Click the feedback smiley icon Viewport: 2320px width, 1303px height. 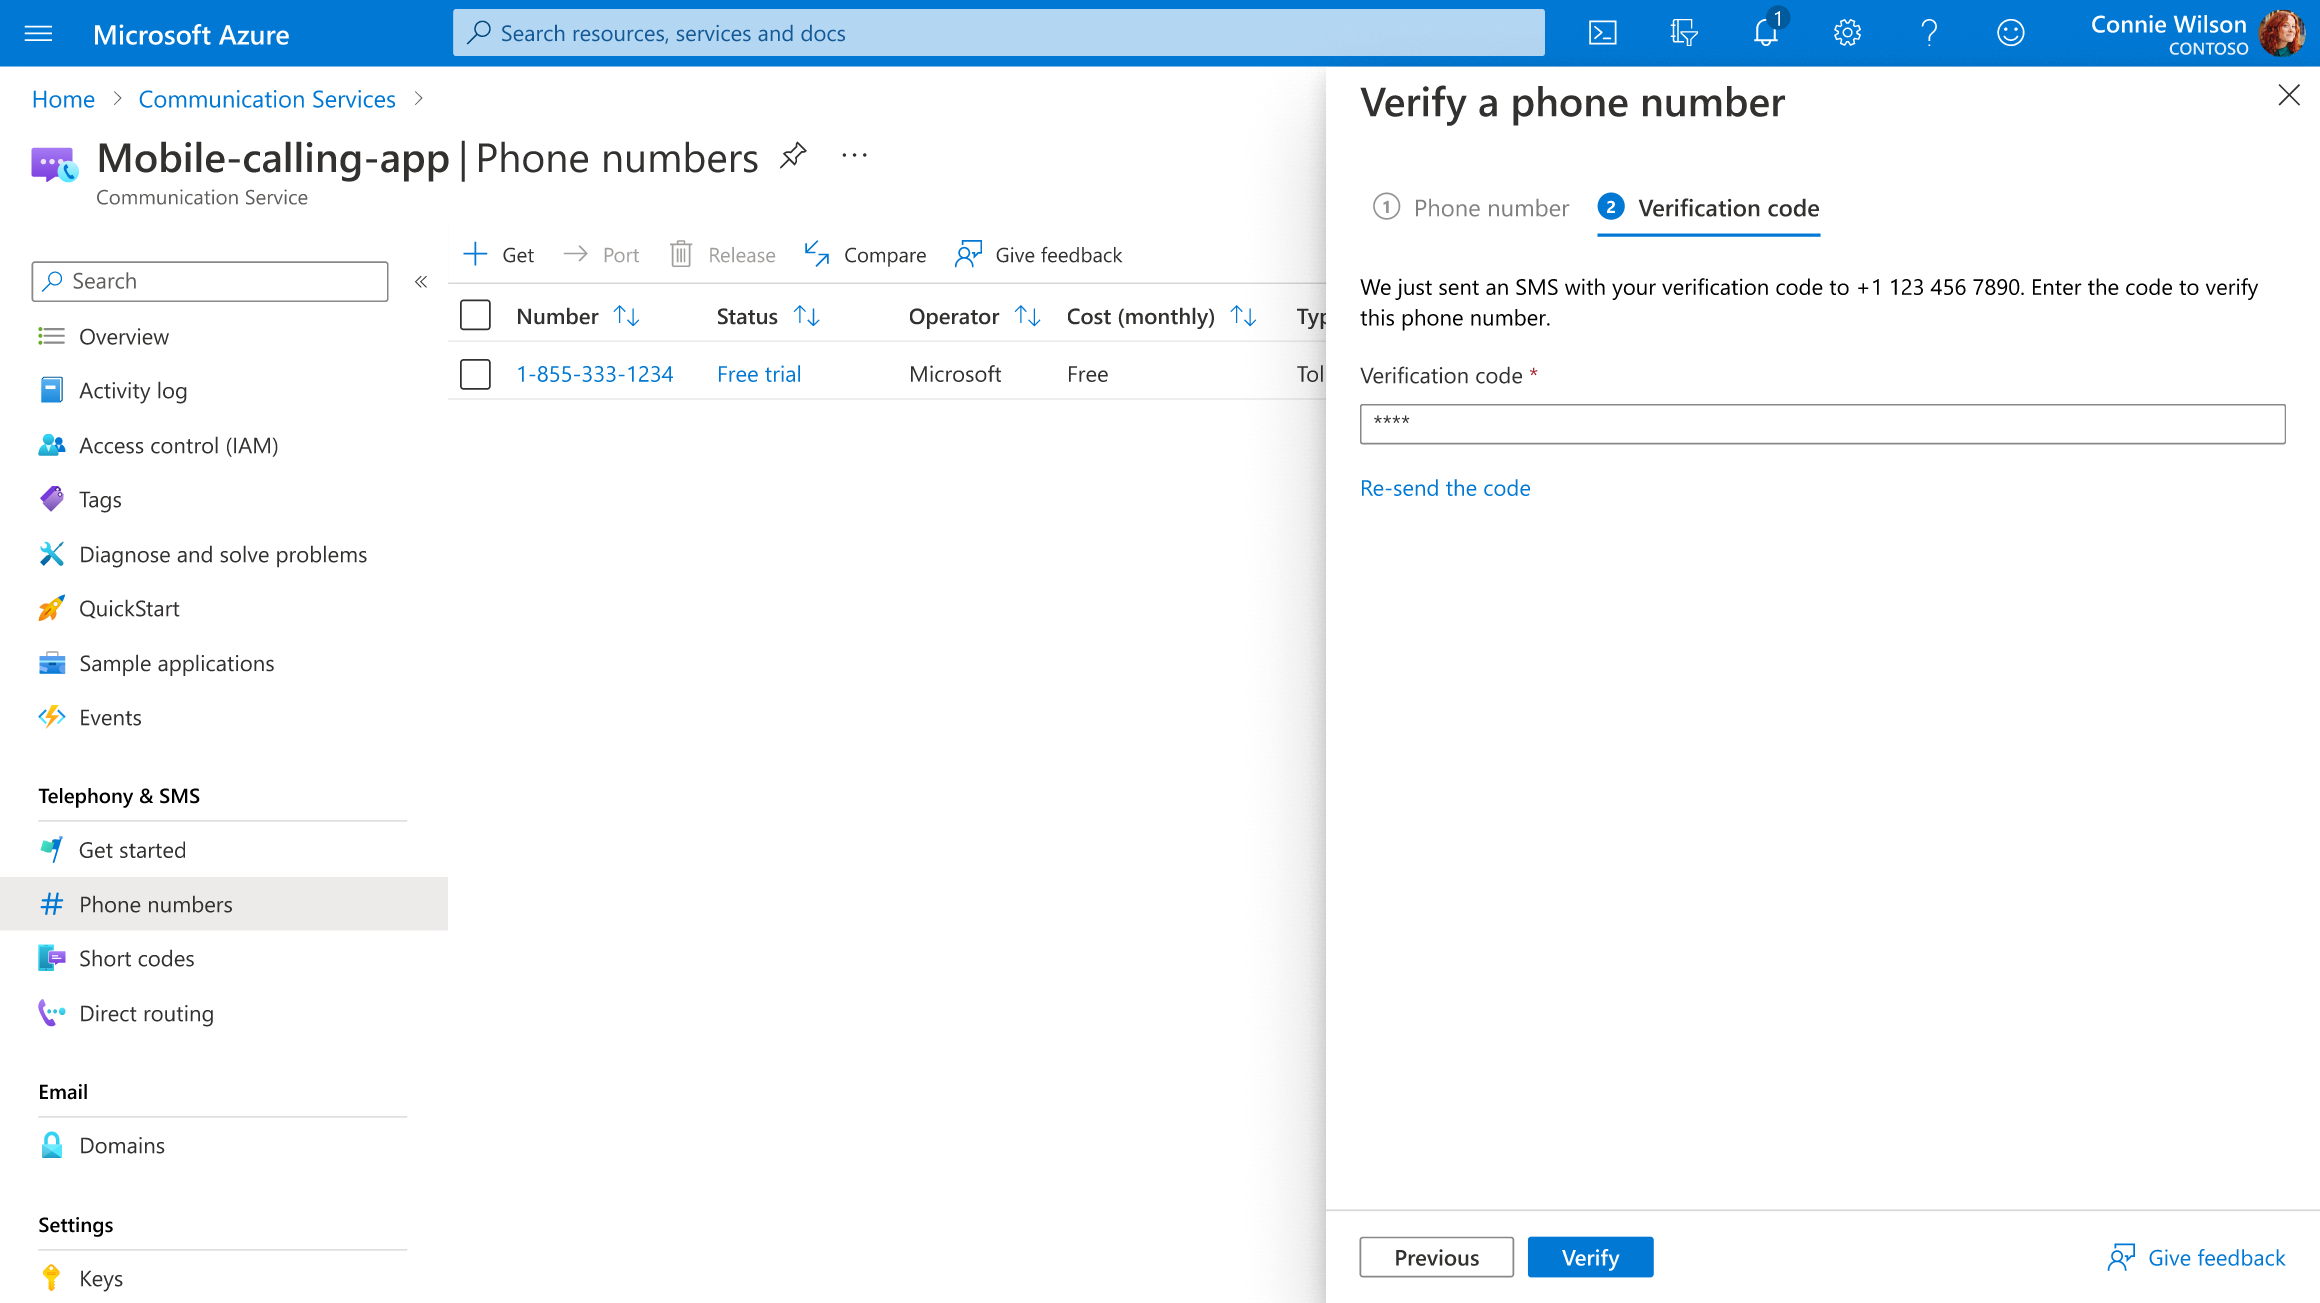(2010, 33)
